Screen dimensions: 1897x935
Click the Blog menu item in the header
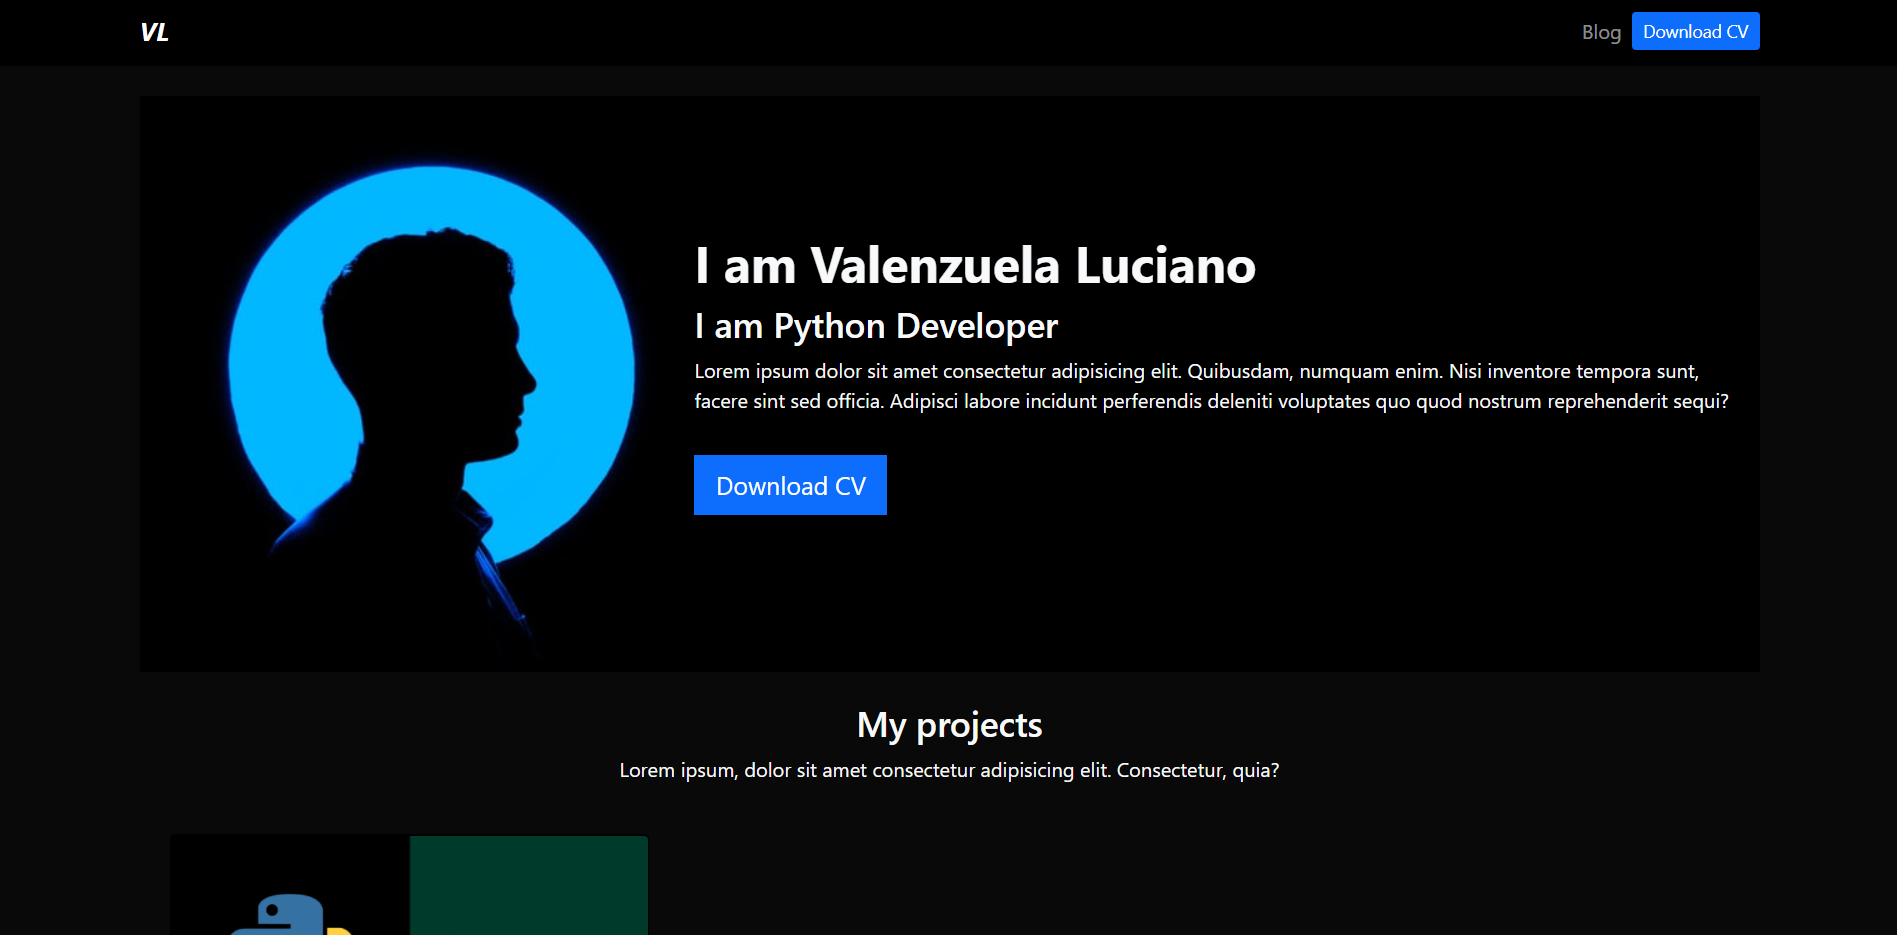click(1601, 32)
